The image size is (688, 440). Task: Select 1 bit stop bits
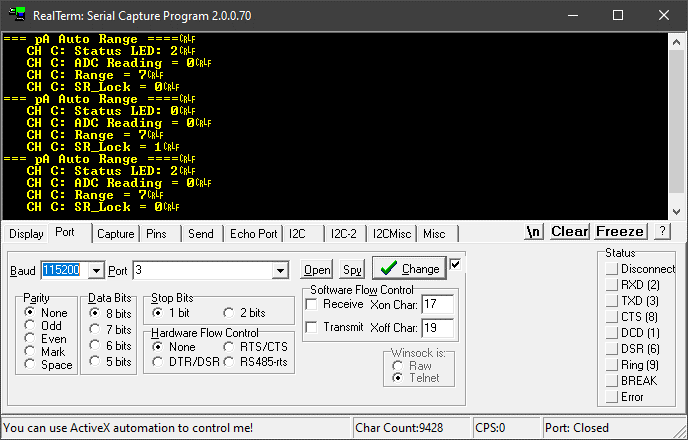pos(157,313)
